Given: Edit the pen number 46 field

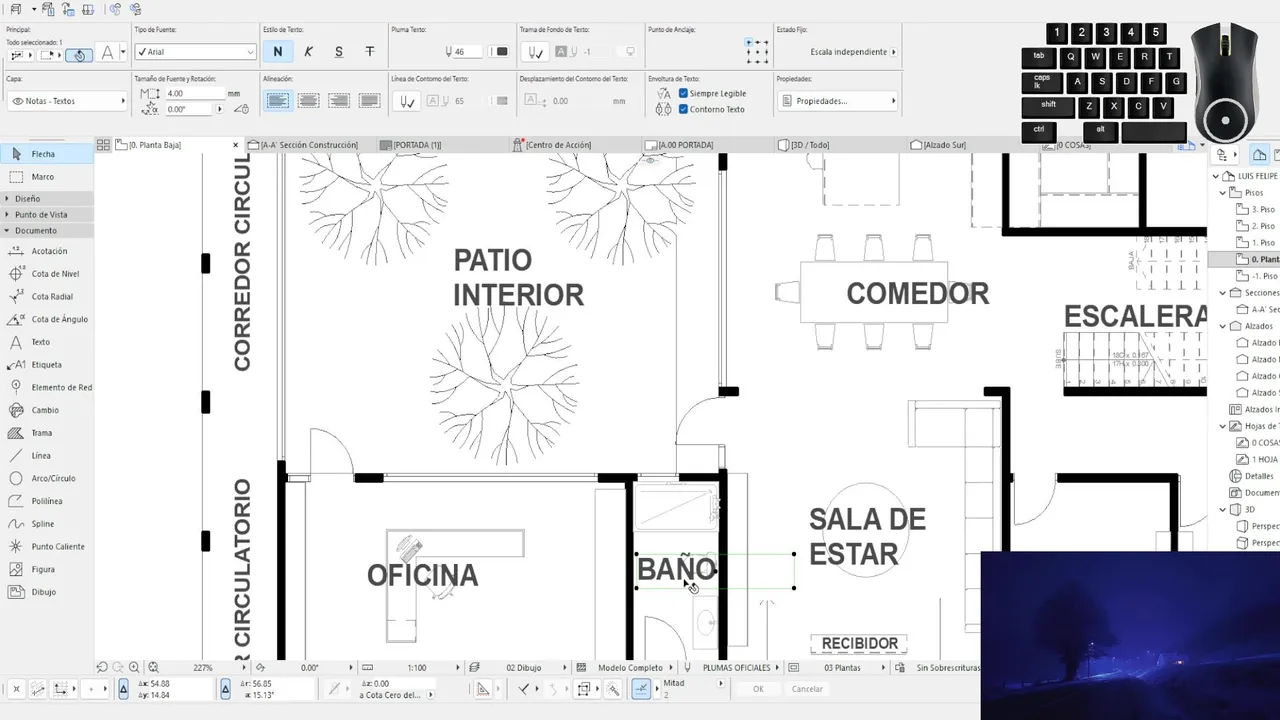Looking at the screenshot, I should [470, 52].
